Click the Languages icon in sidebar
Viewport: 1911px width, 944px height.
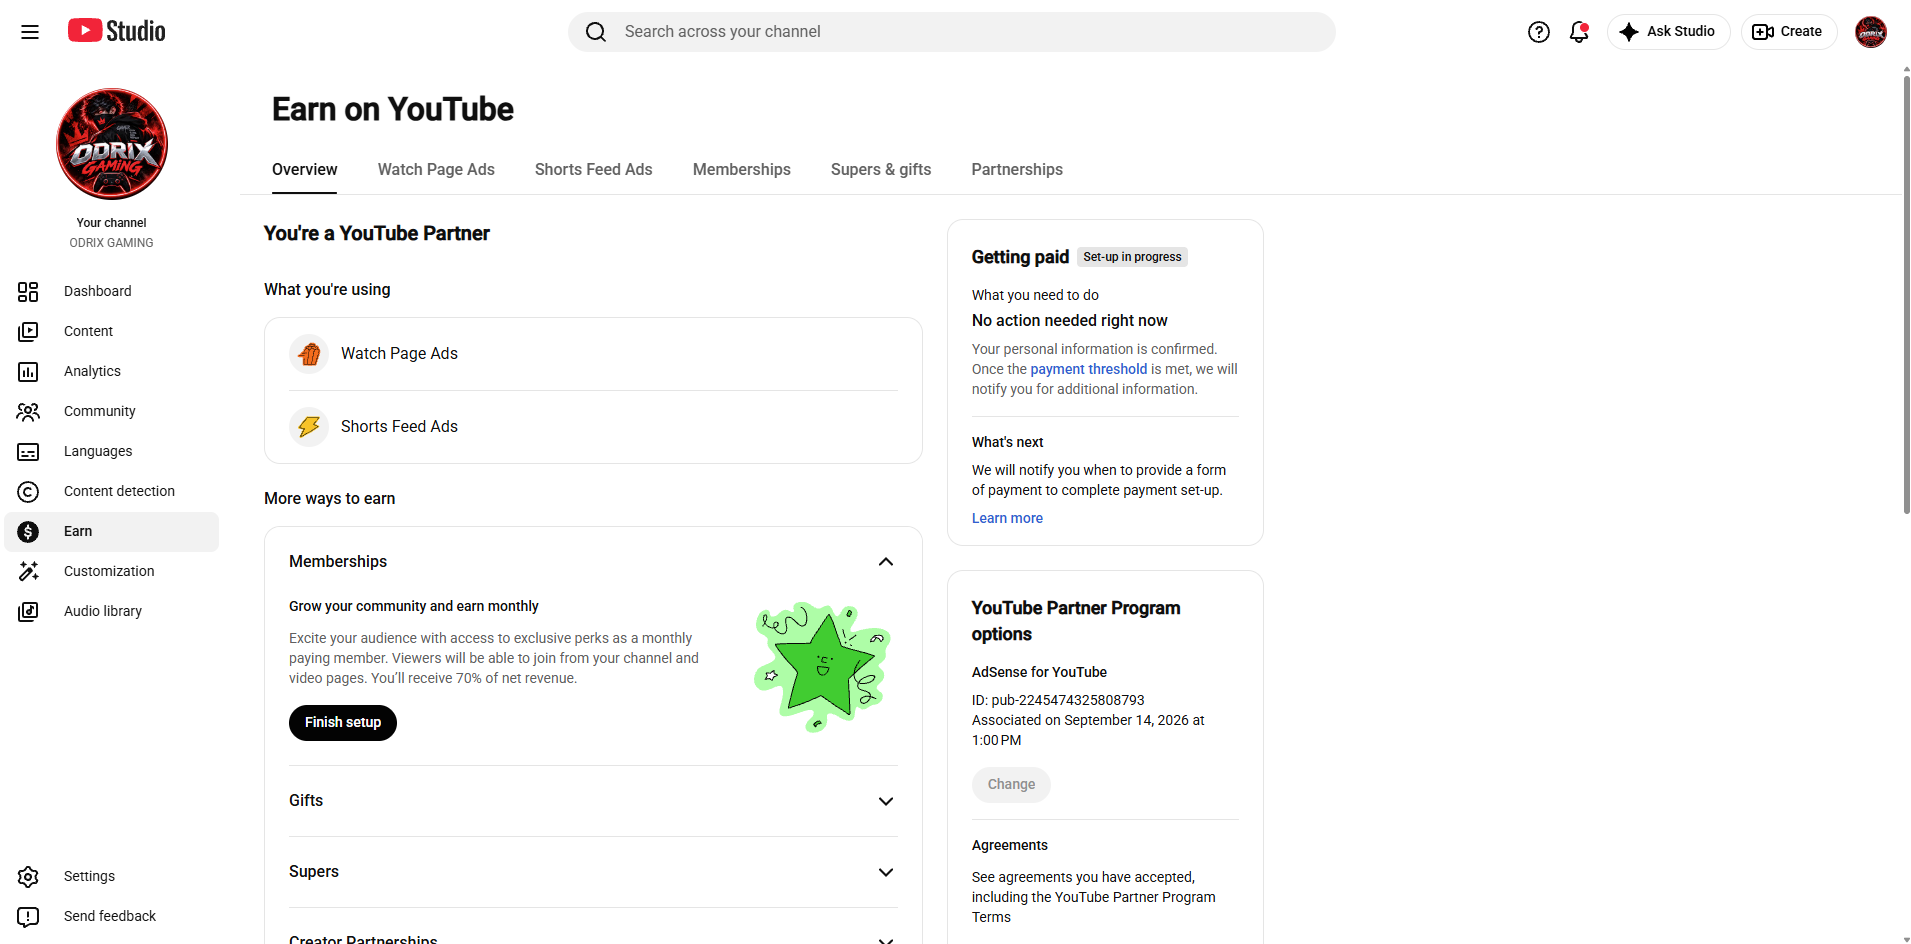(28, 451)
